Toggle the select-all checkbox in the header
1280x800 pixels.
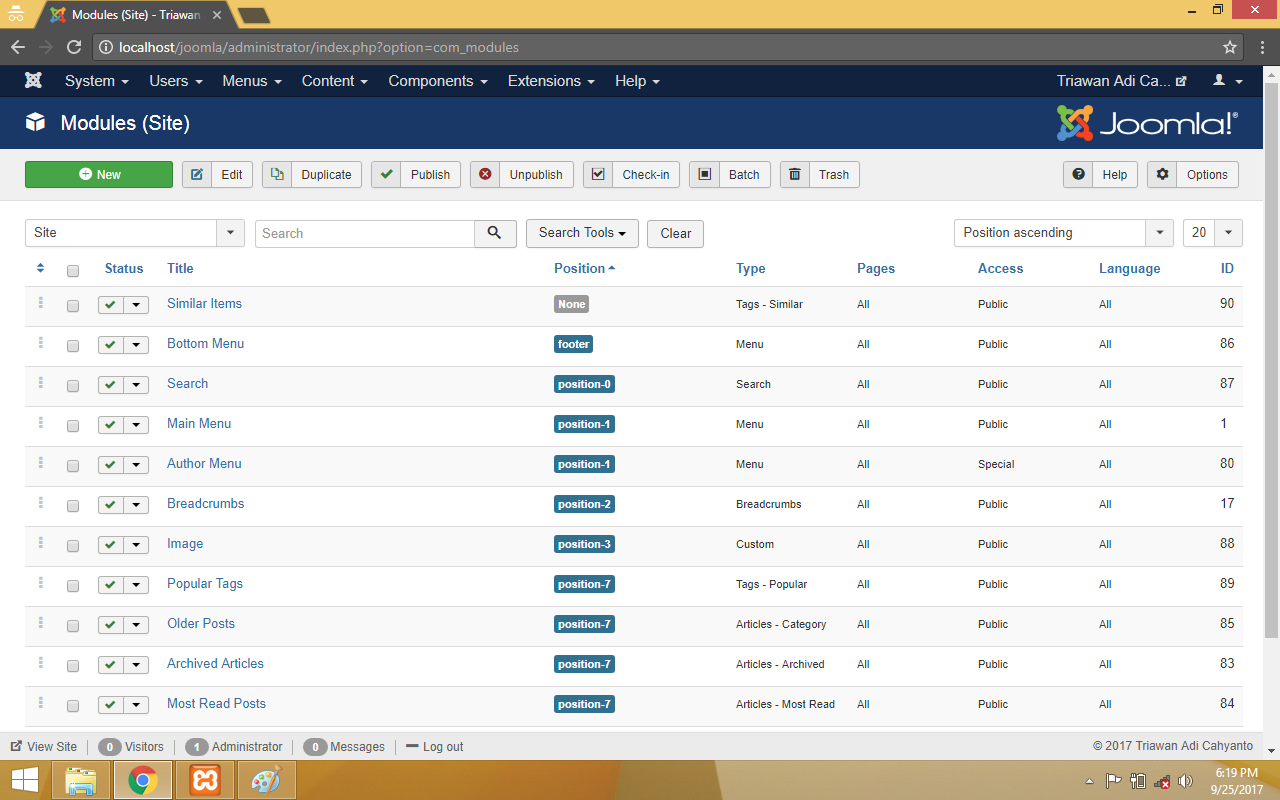tap(73, 270)
